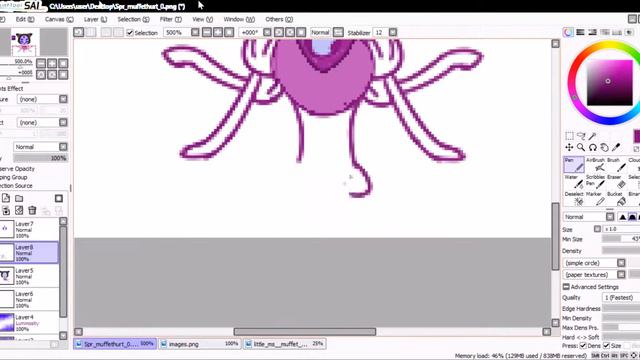The height and width of the screenshot is (360, 640).
Task: Open the Stabilizer value dropdown
Action: [393, 32]
